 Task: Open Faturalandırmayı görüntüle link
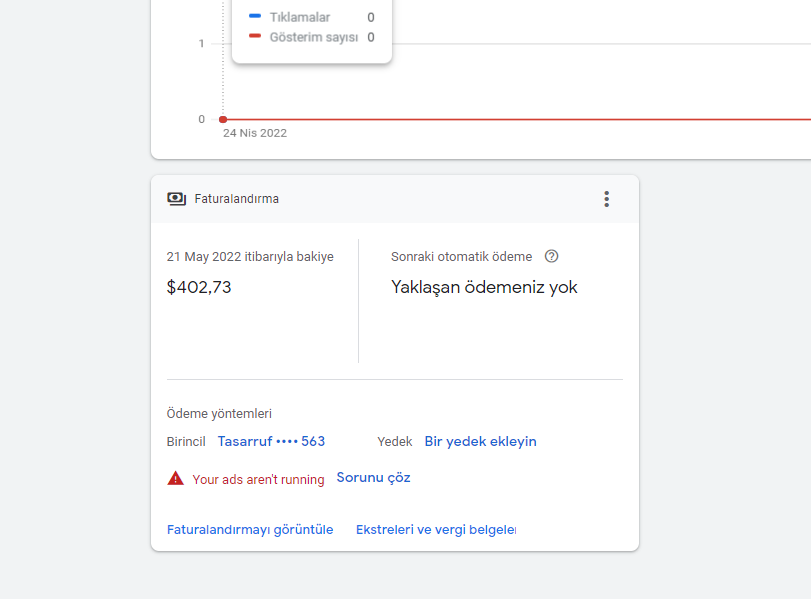click(250, 529)
